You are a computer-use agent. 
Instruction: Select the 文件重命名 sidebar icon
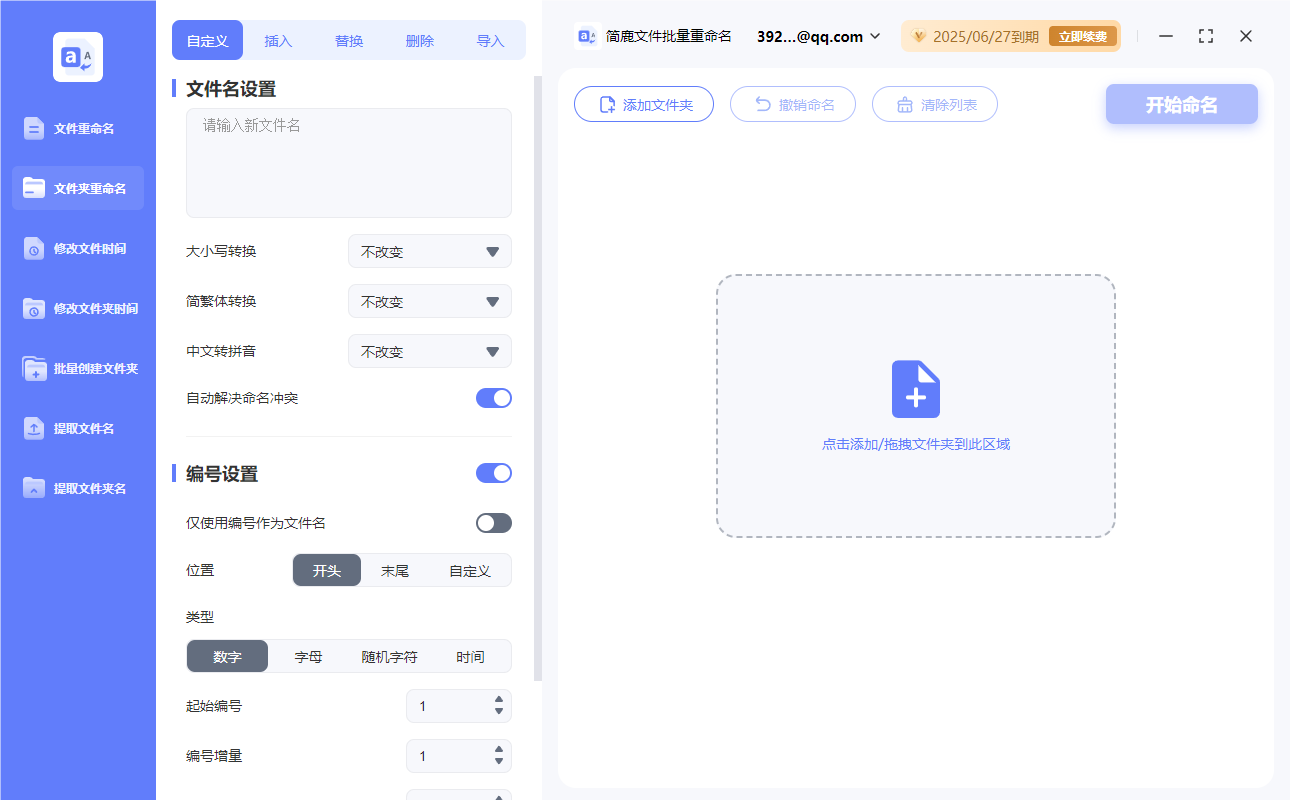coord(77,128)
